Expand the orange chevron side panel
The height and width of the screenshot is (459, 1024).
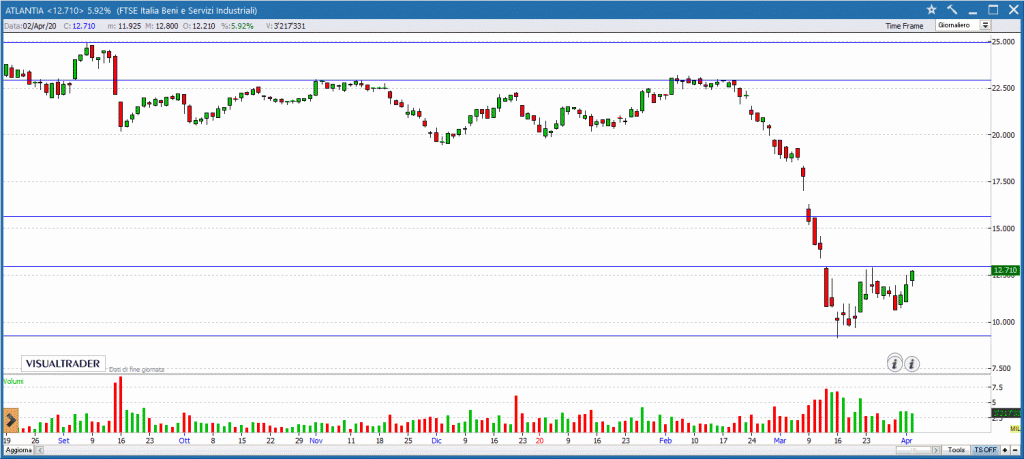coord(10,422)
